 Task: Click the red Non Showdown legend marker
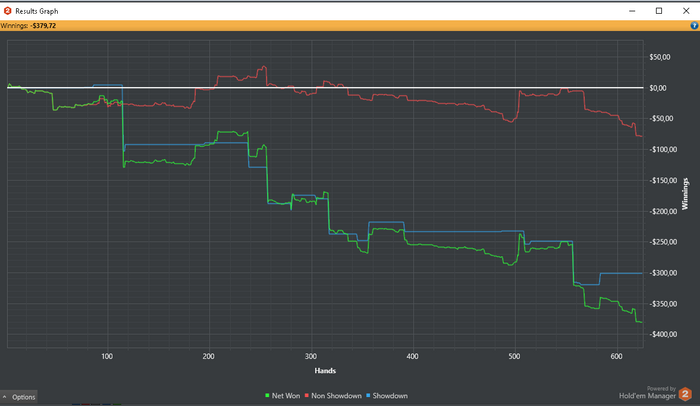point(307,396)
